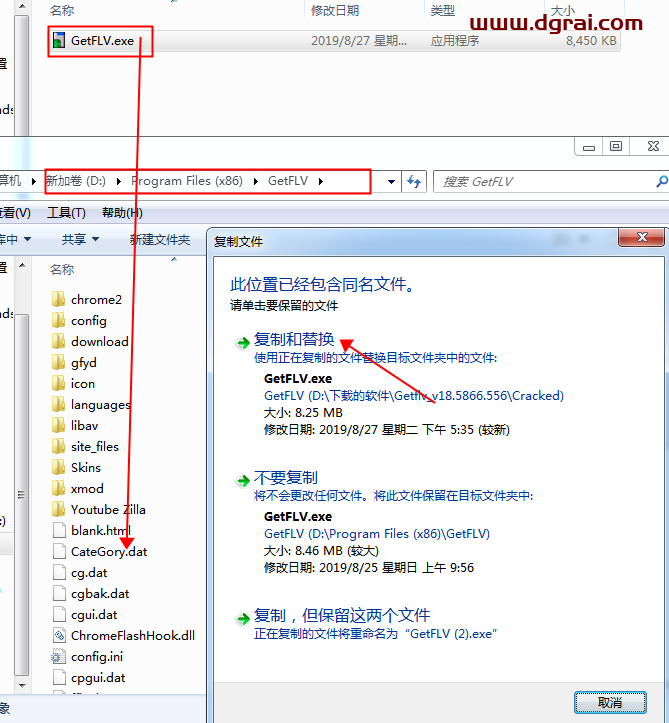Select the blank.html file

click(x=91, y=530)
